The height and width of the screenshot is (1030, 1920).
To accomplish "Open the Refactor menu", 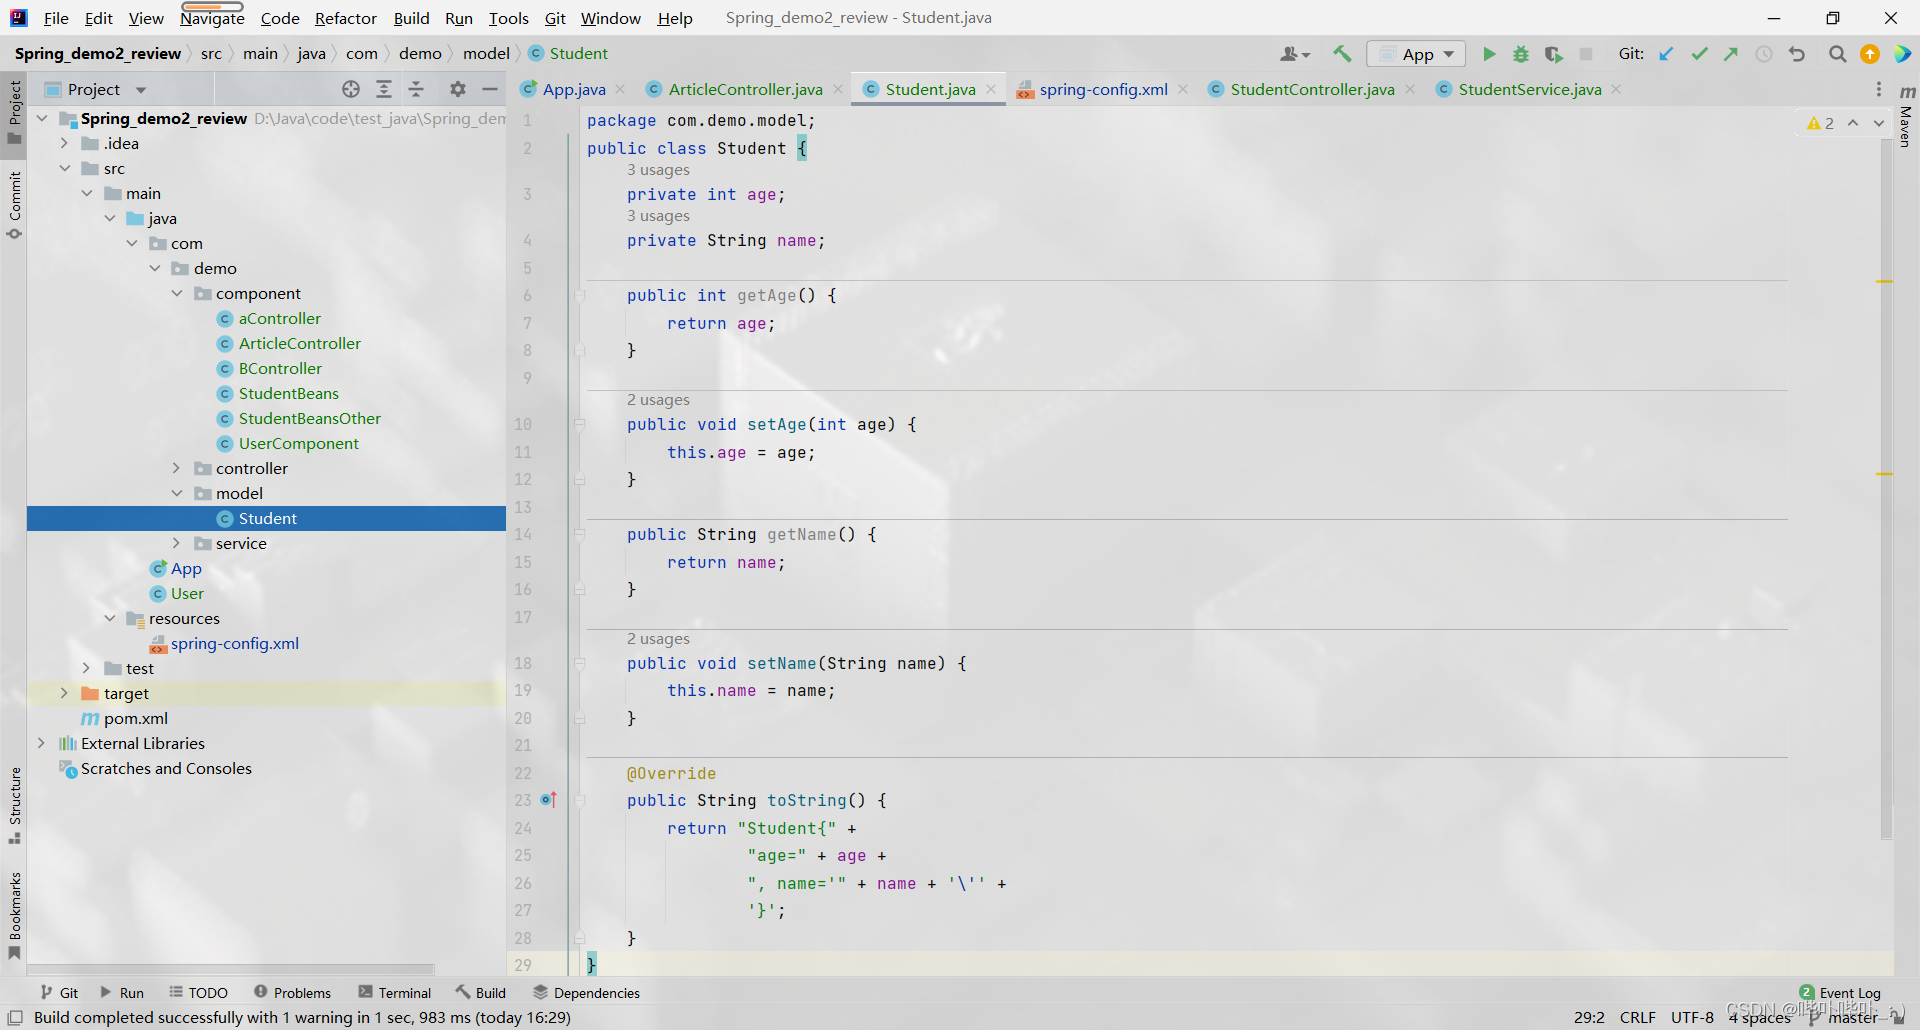I will tap(345, 18).
